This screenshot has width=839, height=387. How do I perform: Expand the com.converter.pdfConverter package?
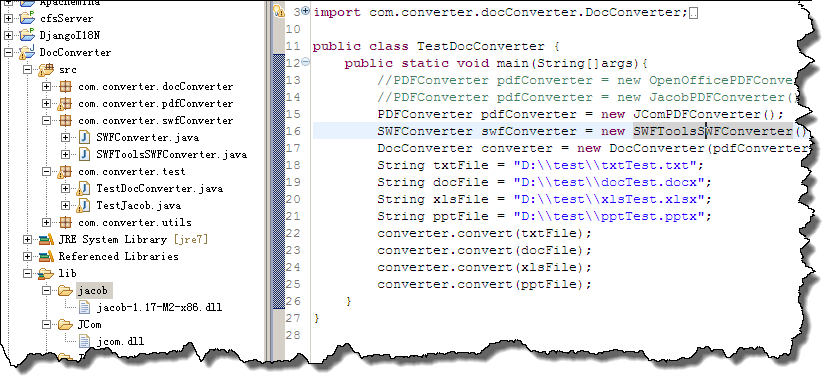(47, 104)
